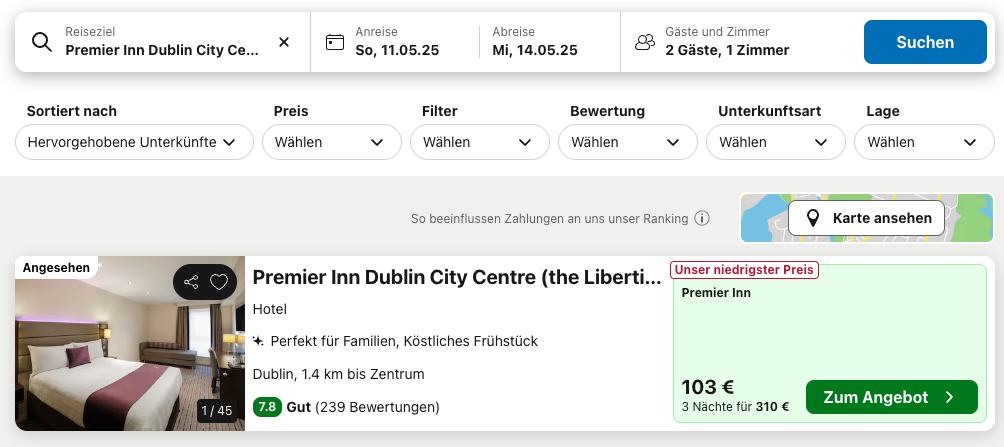The width and height of the screenshot is (1004, 447).
Task: Click the Zum Angebot button
Action: click(891, 398)
